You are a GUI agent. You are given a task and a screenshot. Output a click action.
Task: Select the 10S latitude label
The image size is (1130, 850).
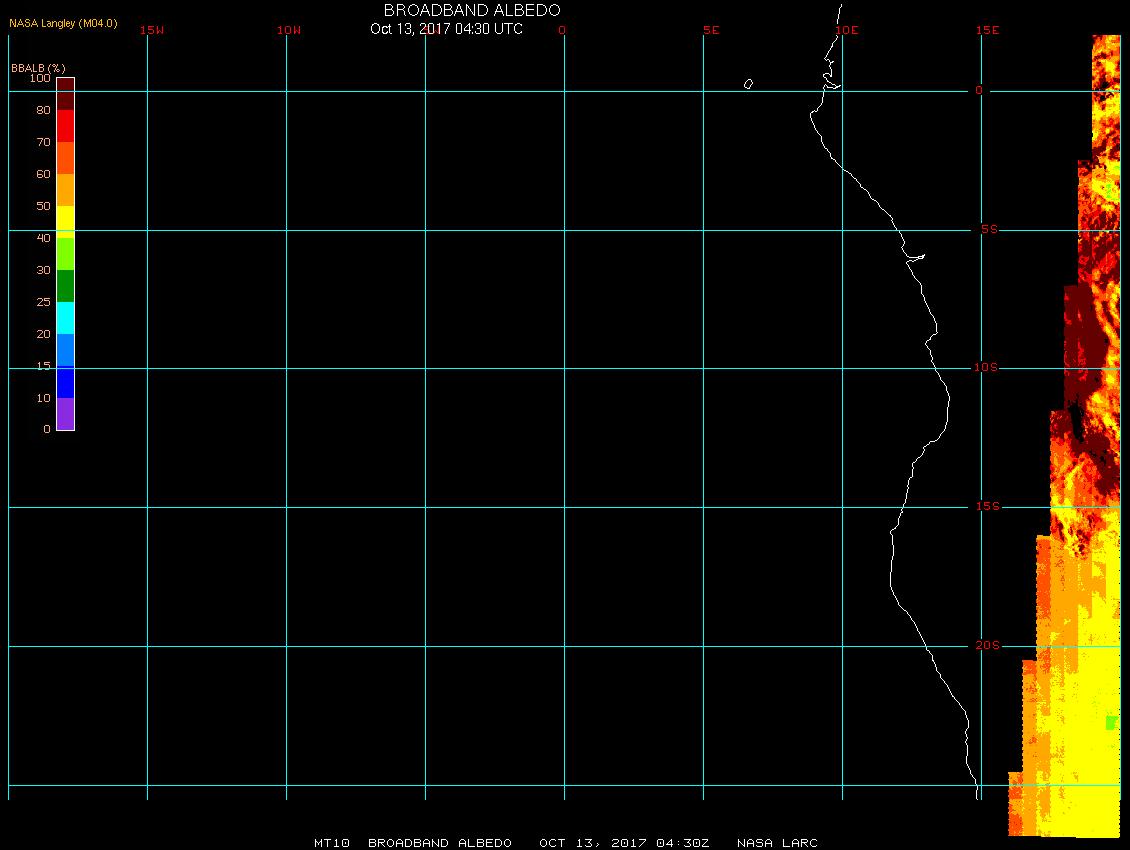986,368
